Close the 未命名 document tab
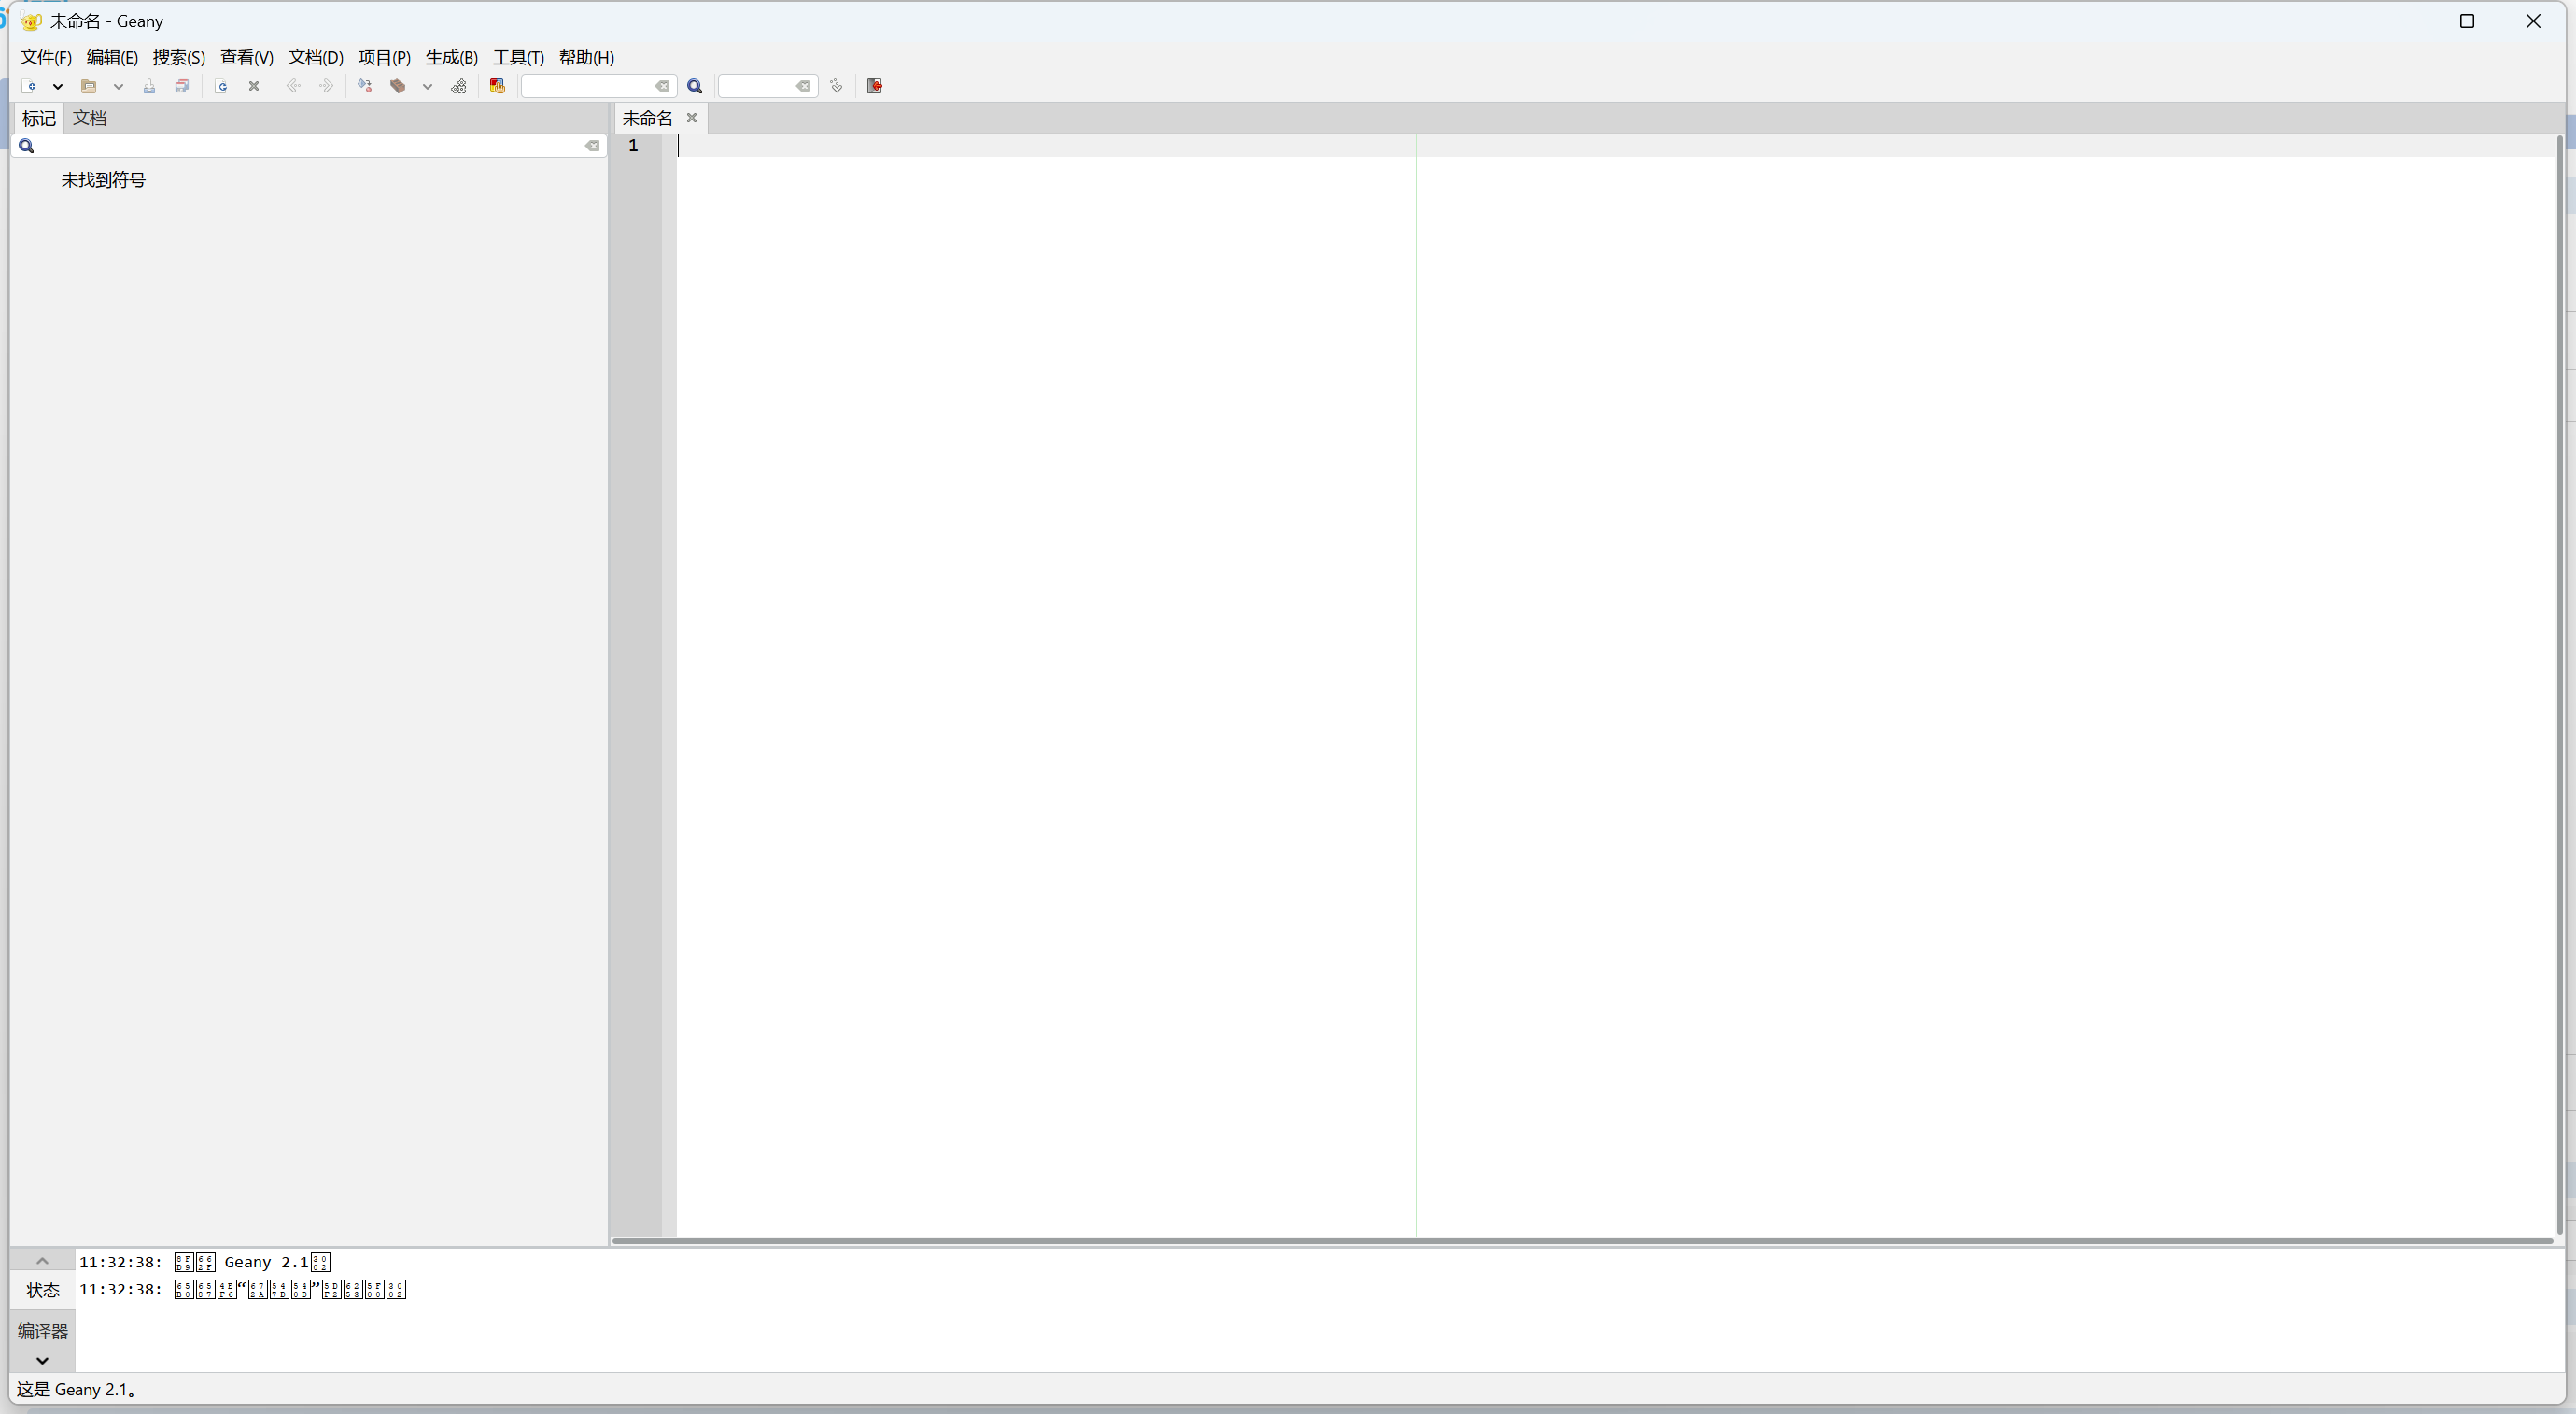The image size is (2576, 1414). coord(691,118)
